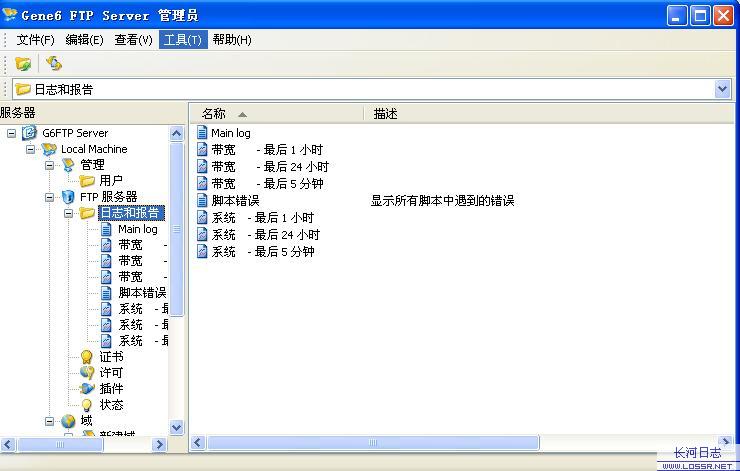The height and width of the screenshot is (471, 740).
Task: Click the list pane horizontal scrollbar thumb
Action: click(x=373, y=443)
